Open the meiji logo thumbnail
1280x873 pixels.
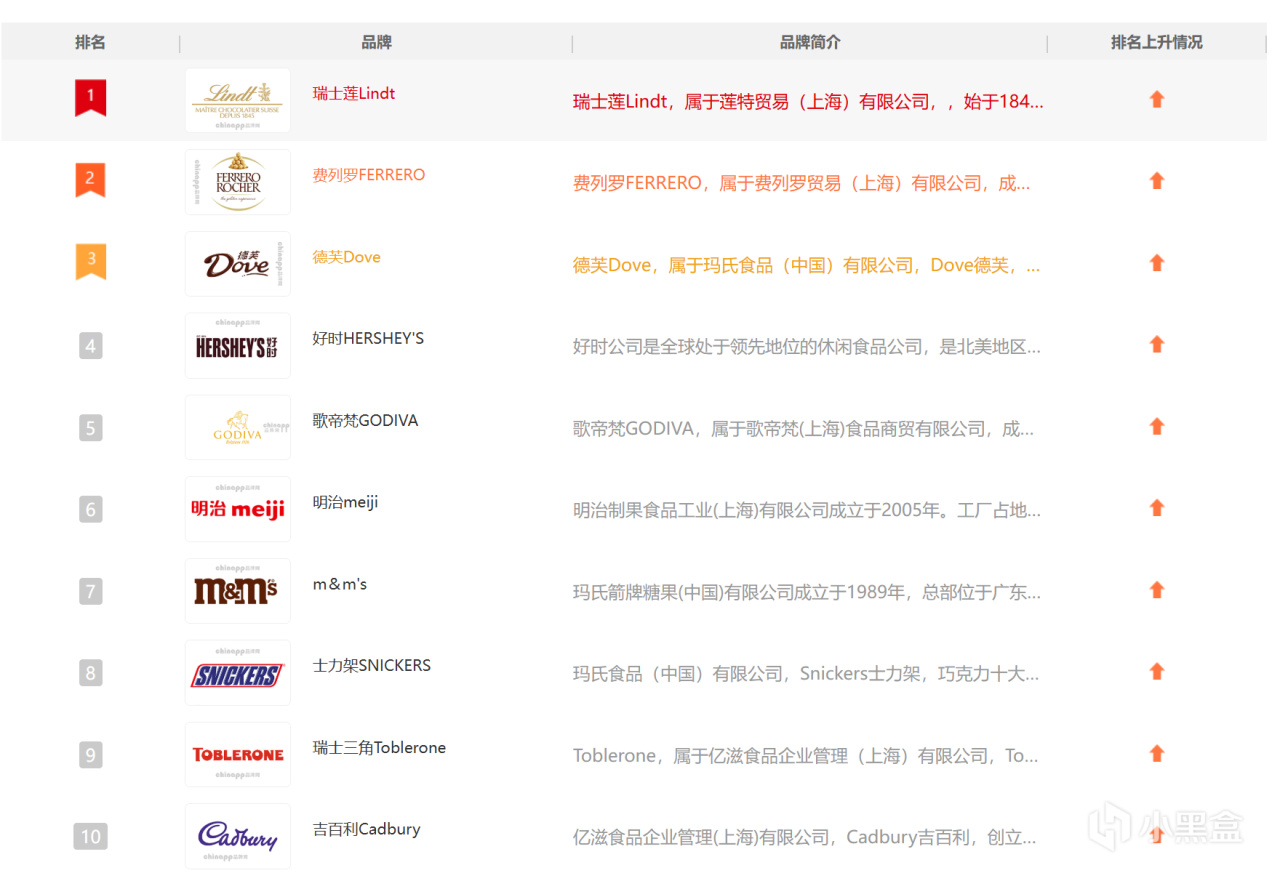[238, 509]
